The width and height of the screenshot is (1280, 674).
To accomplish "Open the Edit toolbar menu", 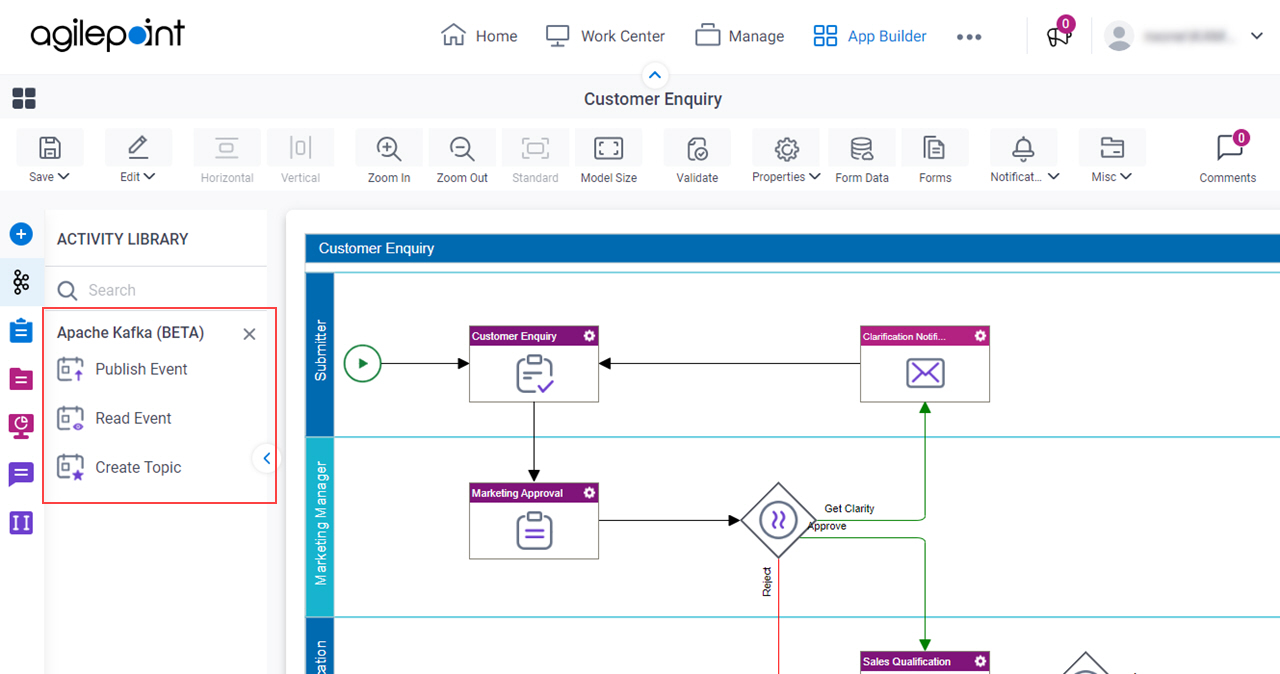I will point(138,157).
